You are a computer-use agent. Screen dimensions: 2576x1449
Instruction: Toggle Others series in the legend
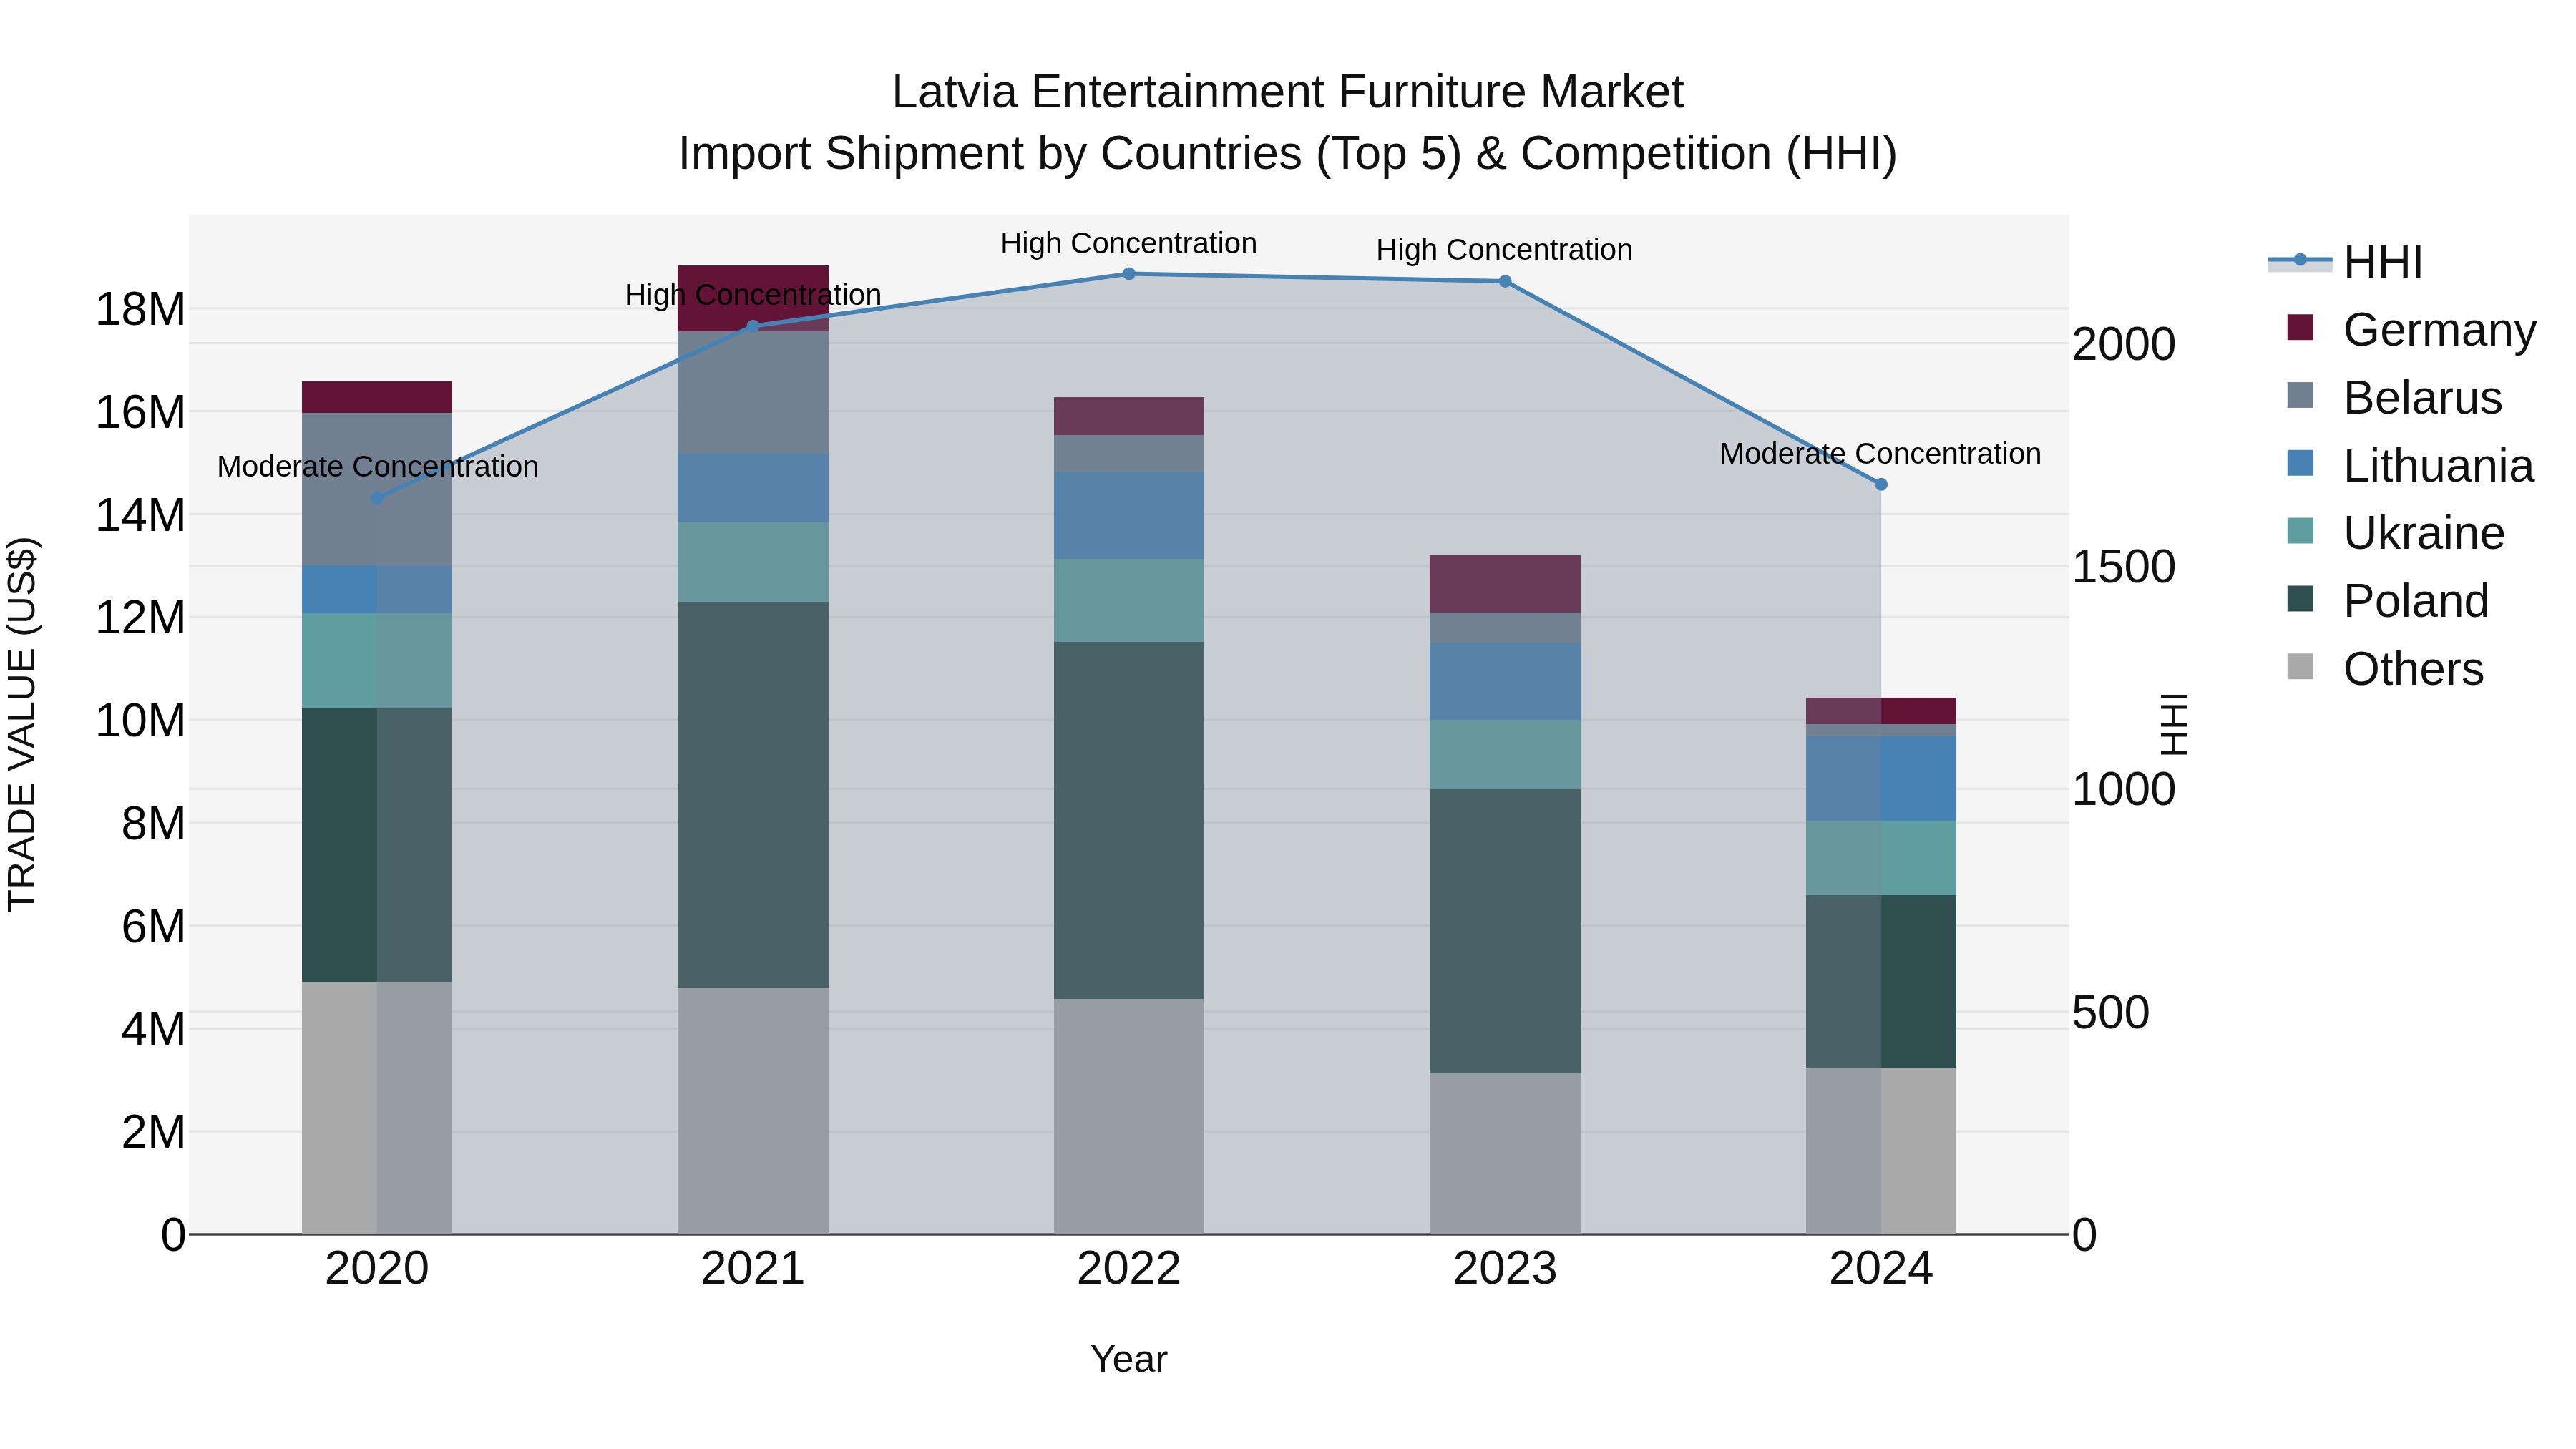point(2385,668)
